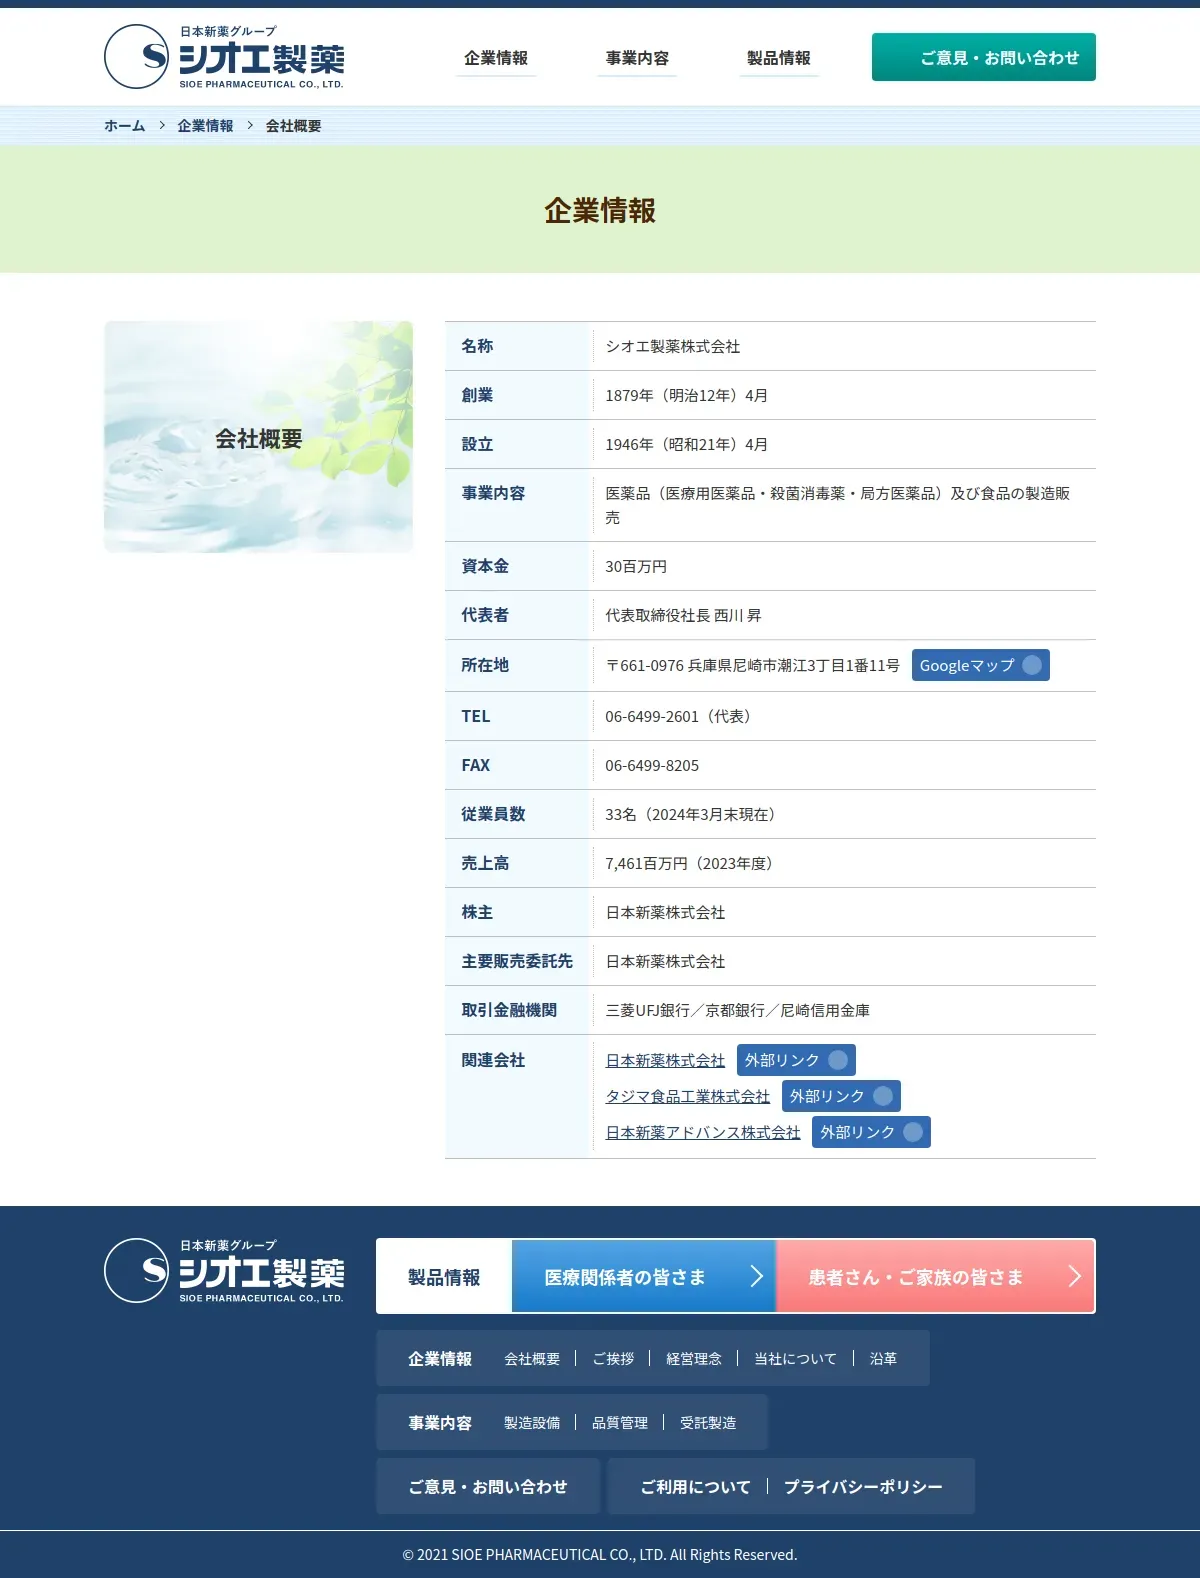Open the タジマ食品工業株式会社 link
The height and width of the screenshot is (1578, 1200).
click(688, 1096)
